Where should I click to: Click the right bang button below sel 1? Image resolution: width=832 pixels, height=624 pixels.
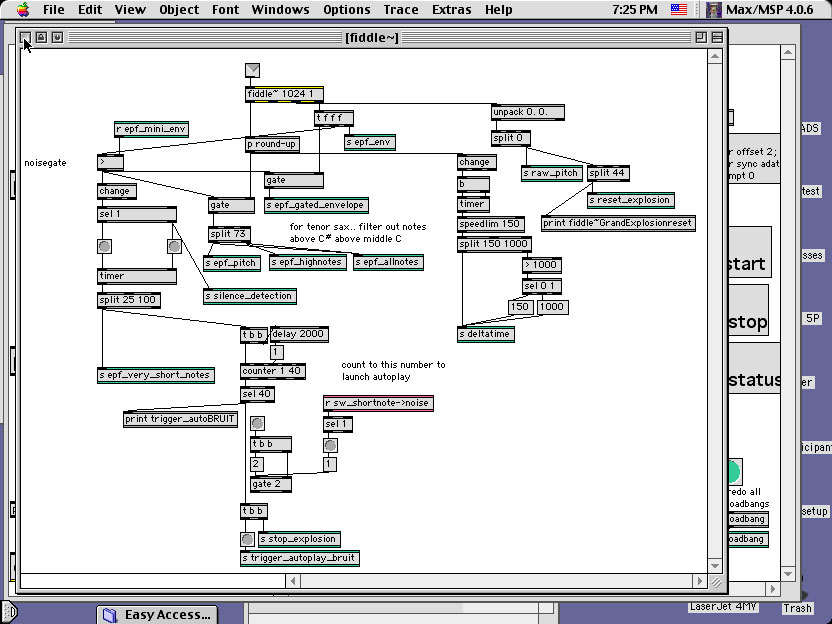click(174, 246)
